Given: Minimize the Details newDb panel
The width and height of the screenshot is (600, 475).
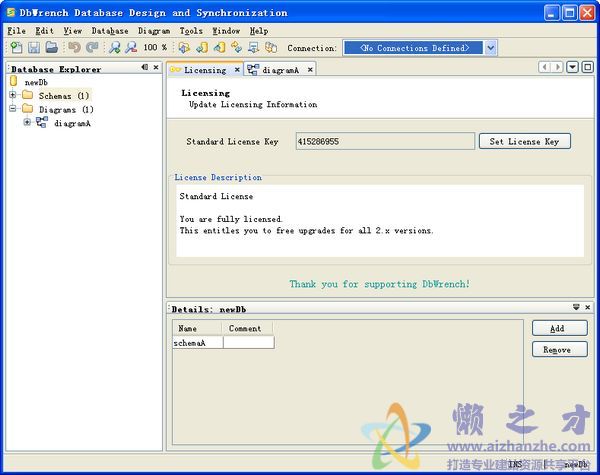Looking at the screenshot, I should tap(576, 307).
